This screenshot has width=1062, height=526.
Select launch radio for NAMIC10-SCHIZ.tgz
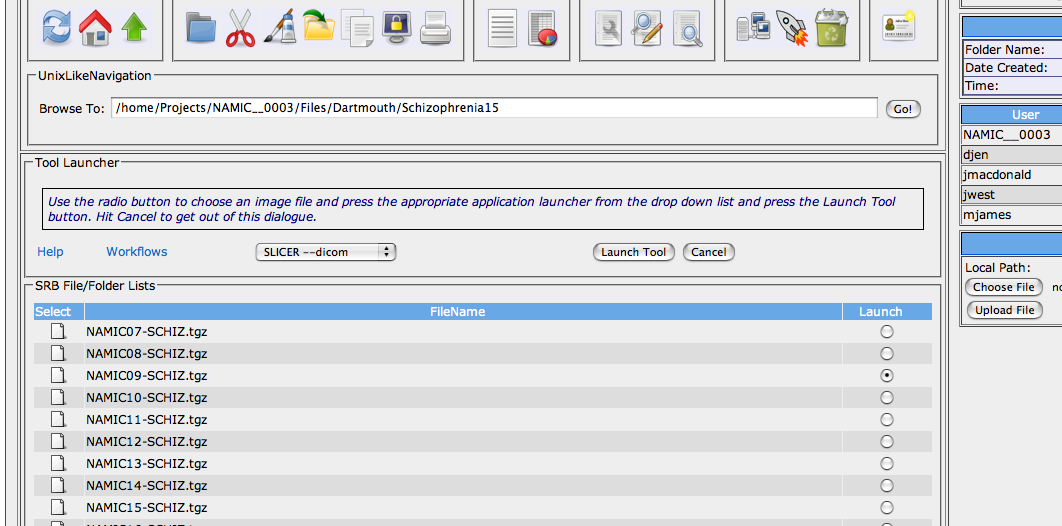pos(886,398)
